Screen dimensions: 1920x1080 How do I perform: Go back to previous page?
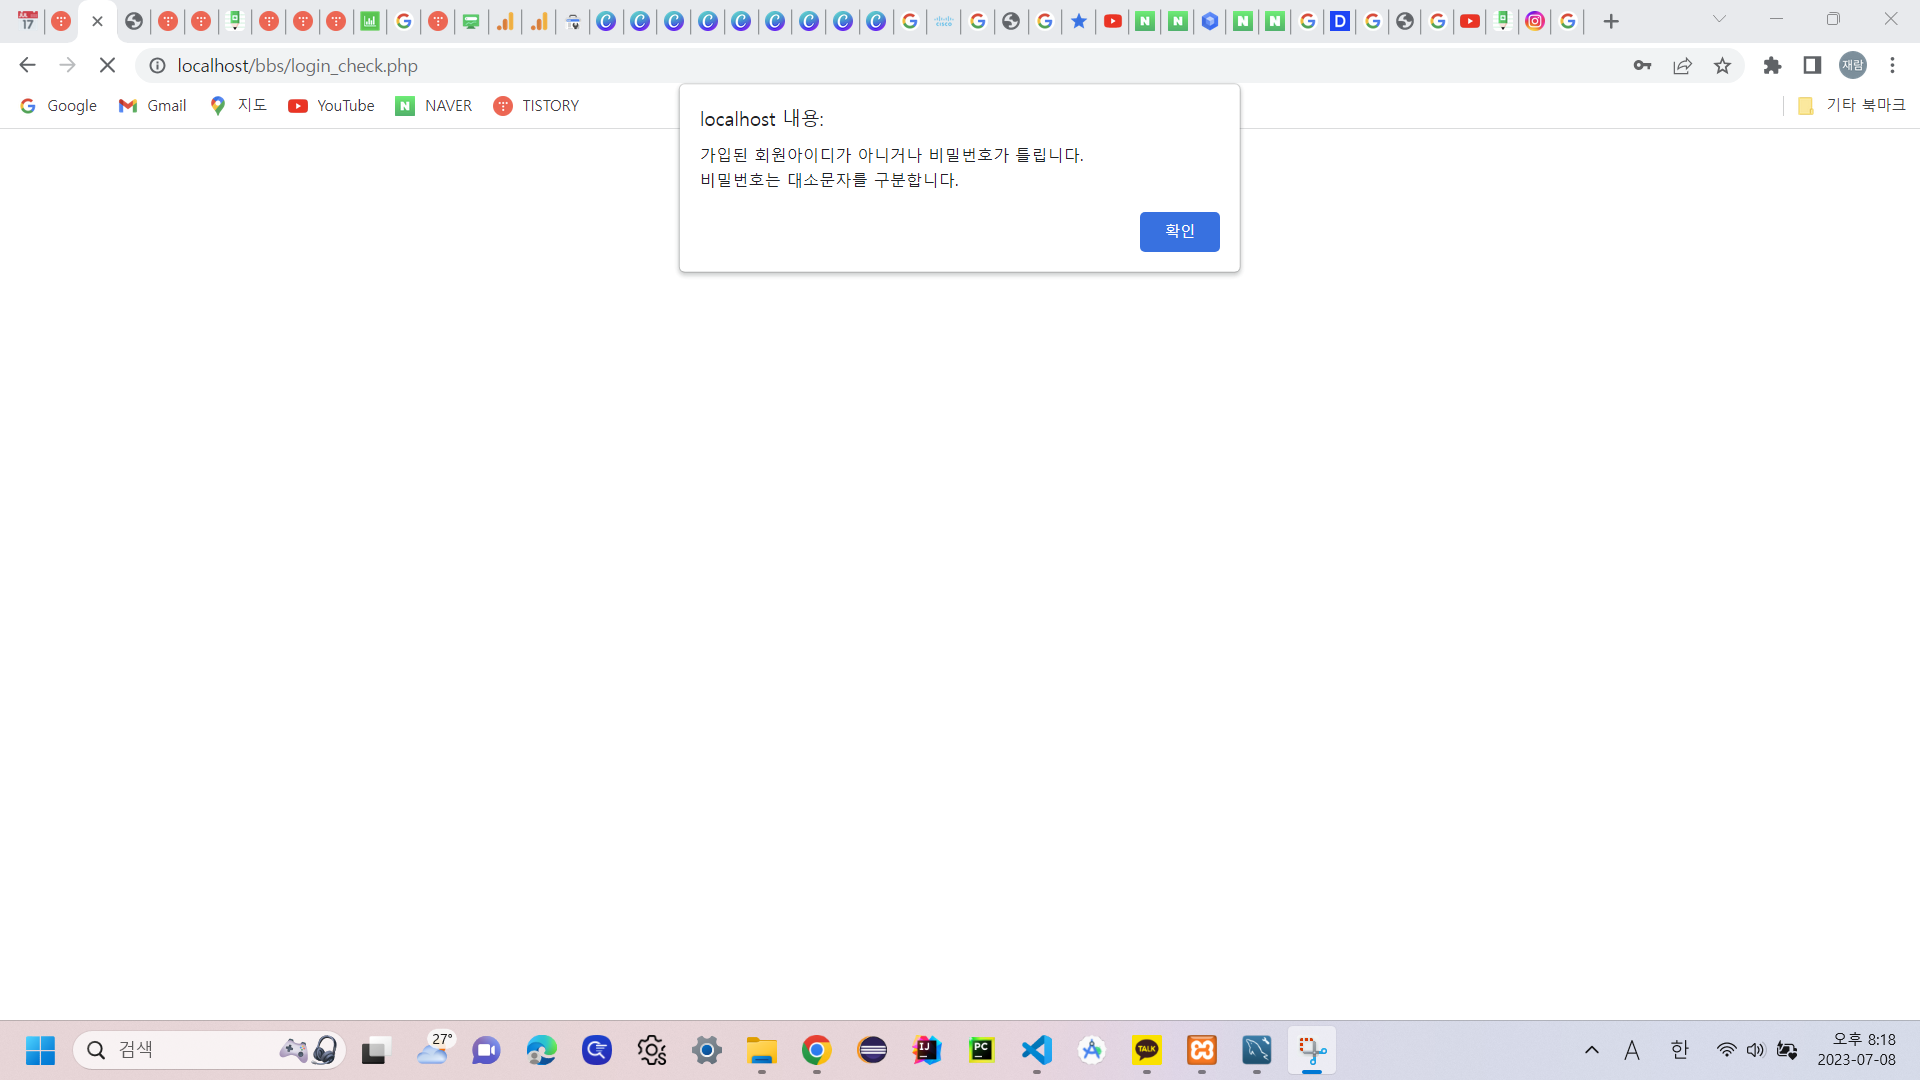click(x=27, y=65)
